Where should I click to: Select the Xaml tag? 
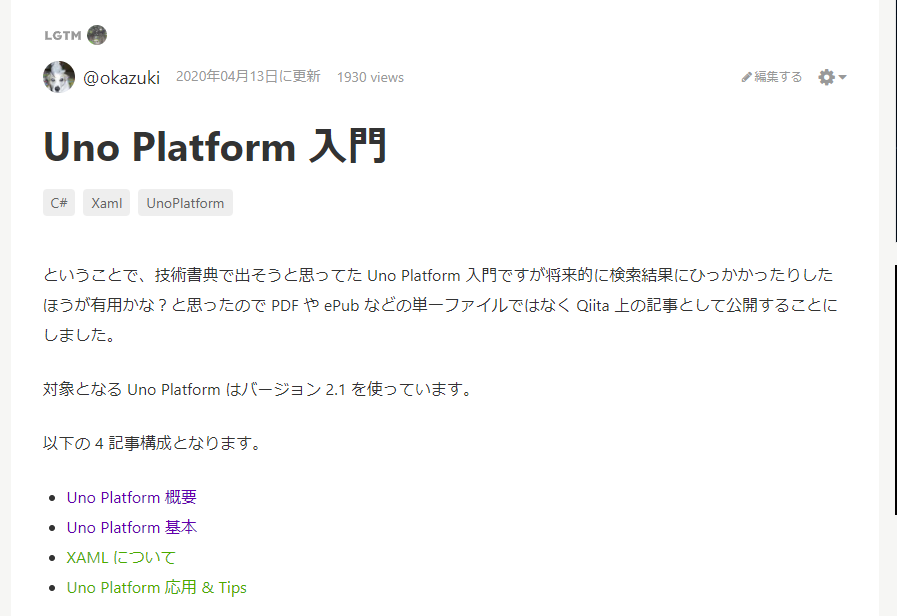106,202
